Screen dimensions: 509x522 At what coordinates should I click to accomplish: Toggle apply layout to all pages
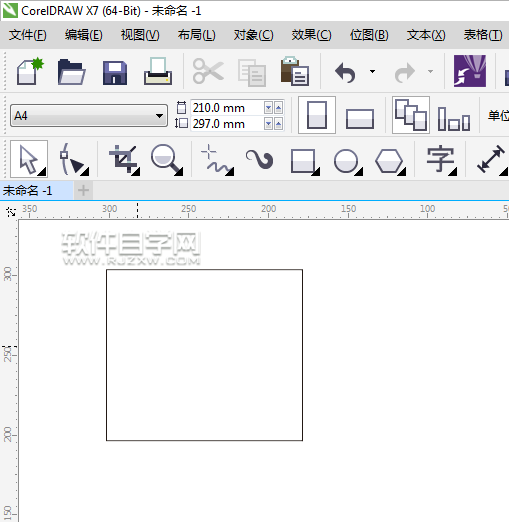(x=411, y=115)
